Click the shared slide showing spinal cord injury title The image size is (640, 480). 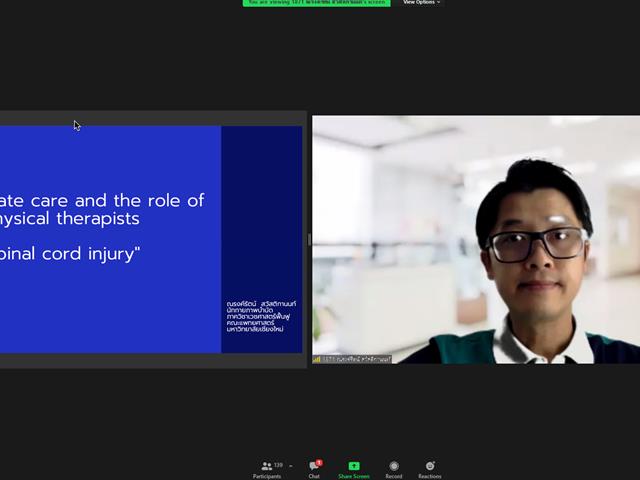[151, 239]
